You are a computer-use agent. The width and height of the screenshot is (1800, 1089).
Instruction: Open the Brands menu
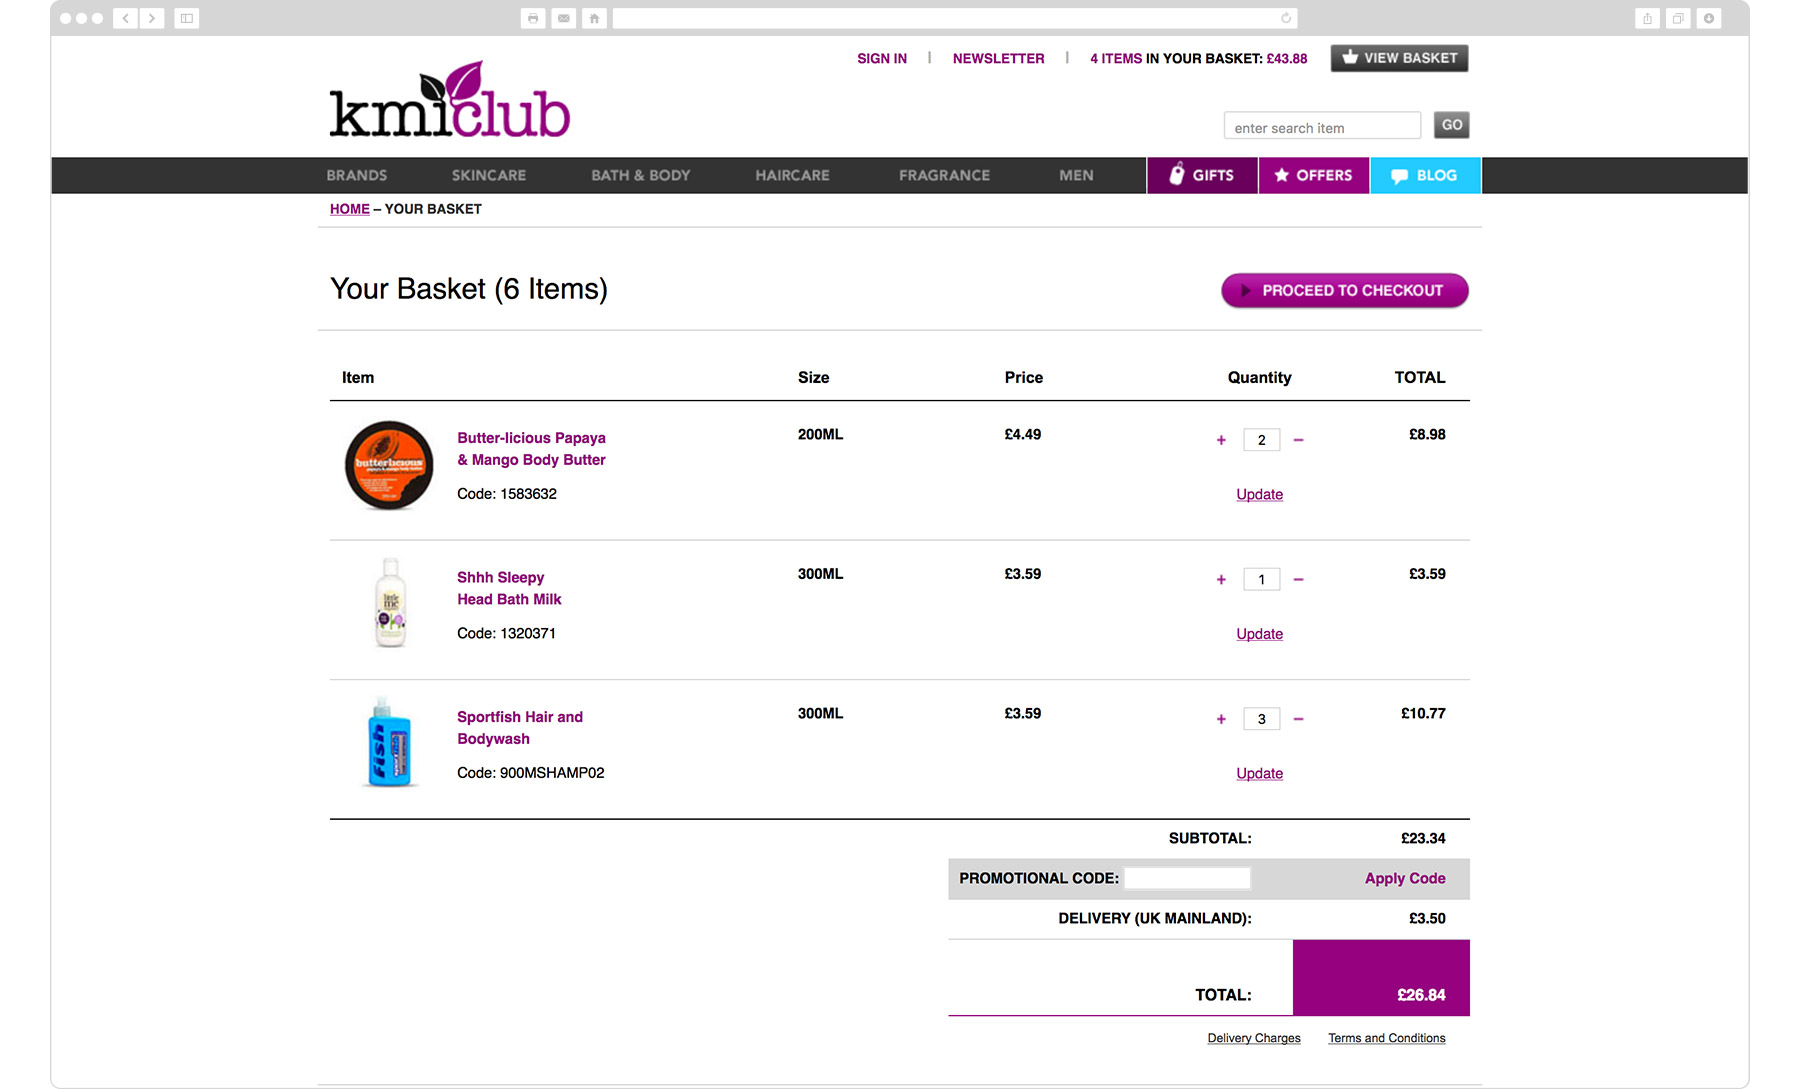click(356, 175)
